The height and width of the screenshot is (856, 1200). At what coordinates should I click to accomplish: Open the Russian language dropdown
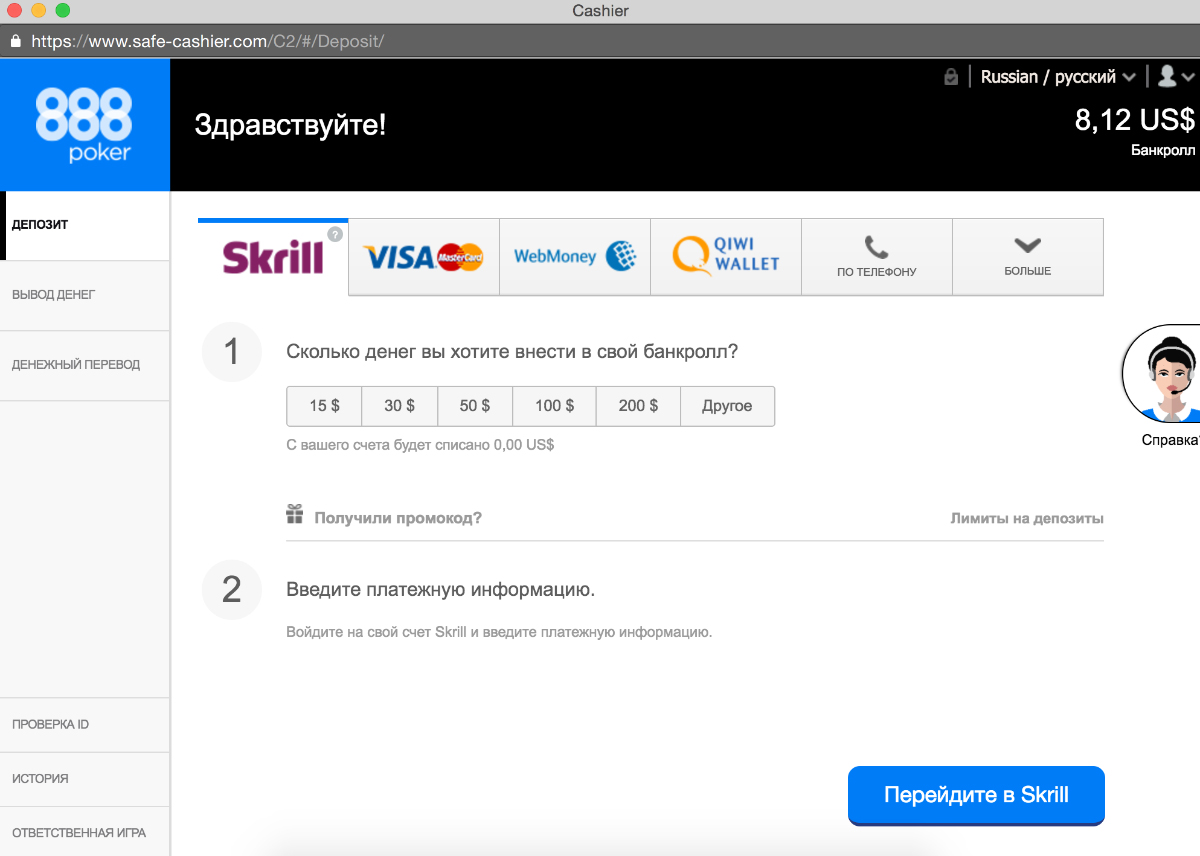point(1058,77)
